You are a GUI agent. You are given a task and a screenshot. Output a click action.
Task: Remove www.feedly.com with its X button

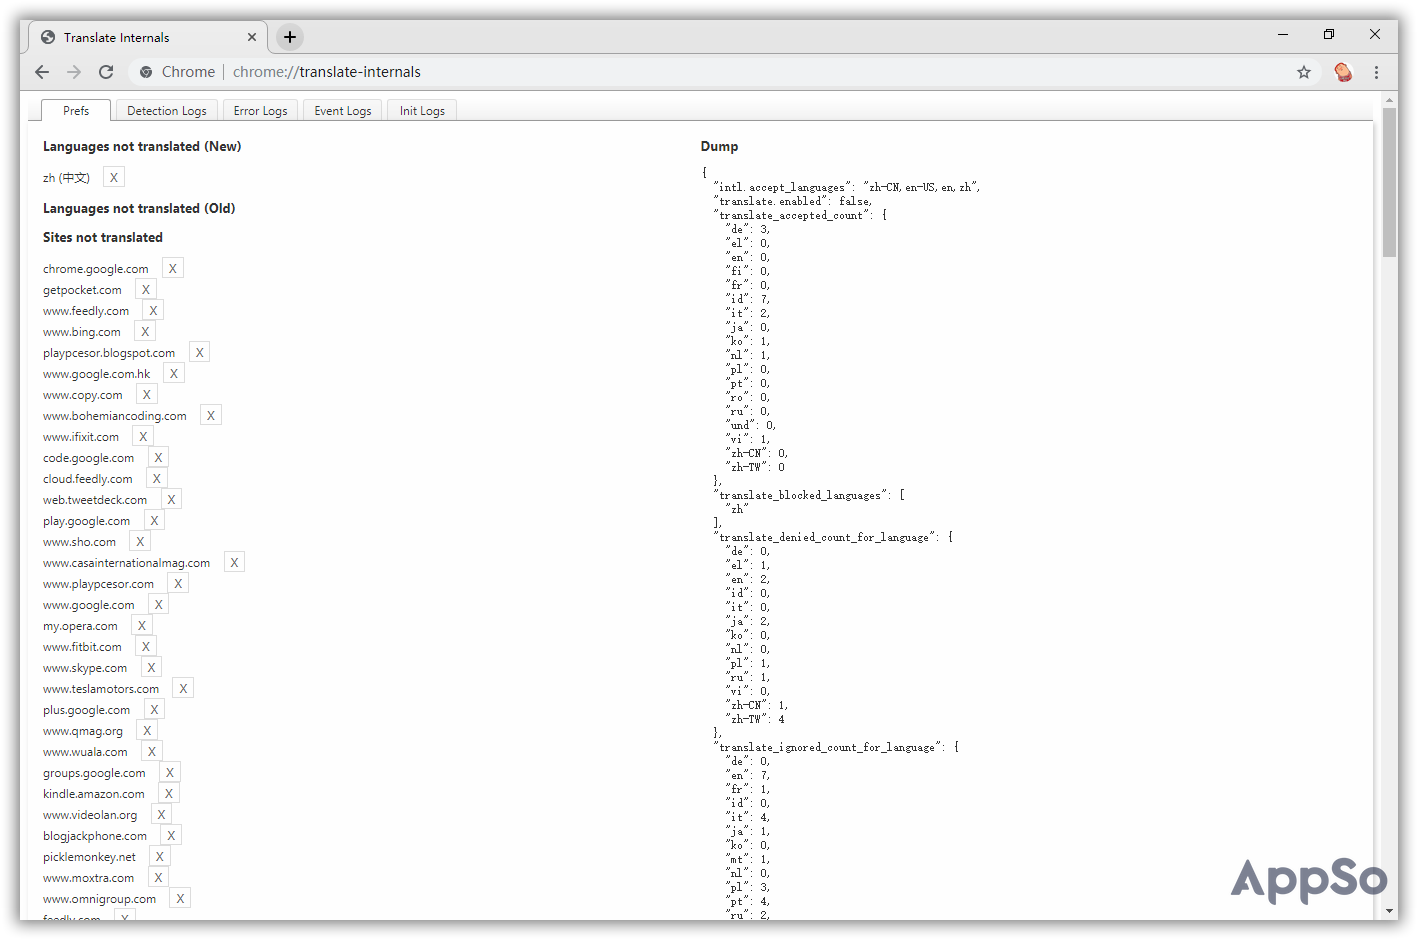[153, 311]
